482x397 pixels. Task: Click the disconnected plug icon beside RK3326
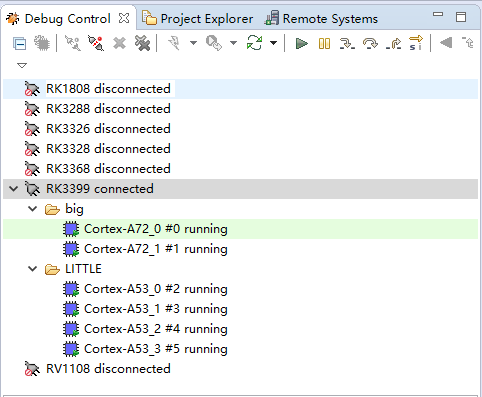pyautogui.click(x=32, y=129)
